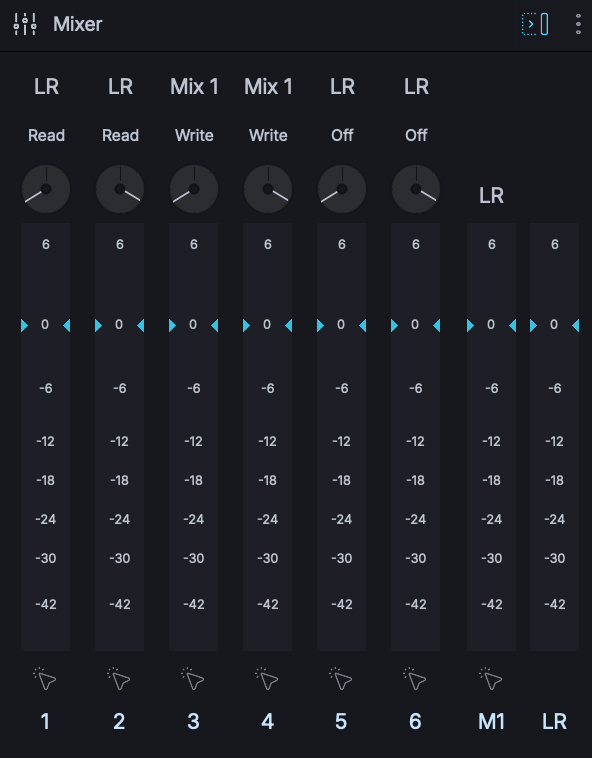
Task: Change the Read automation mode on channel 1
Action: [x=46, y=135]
